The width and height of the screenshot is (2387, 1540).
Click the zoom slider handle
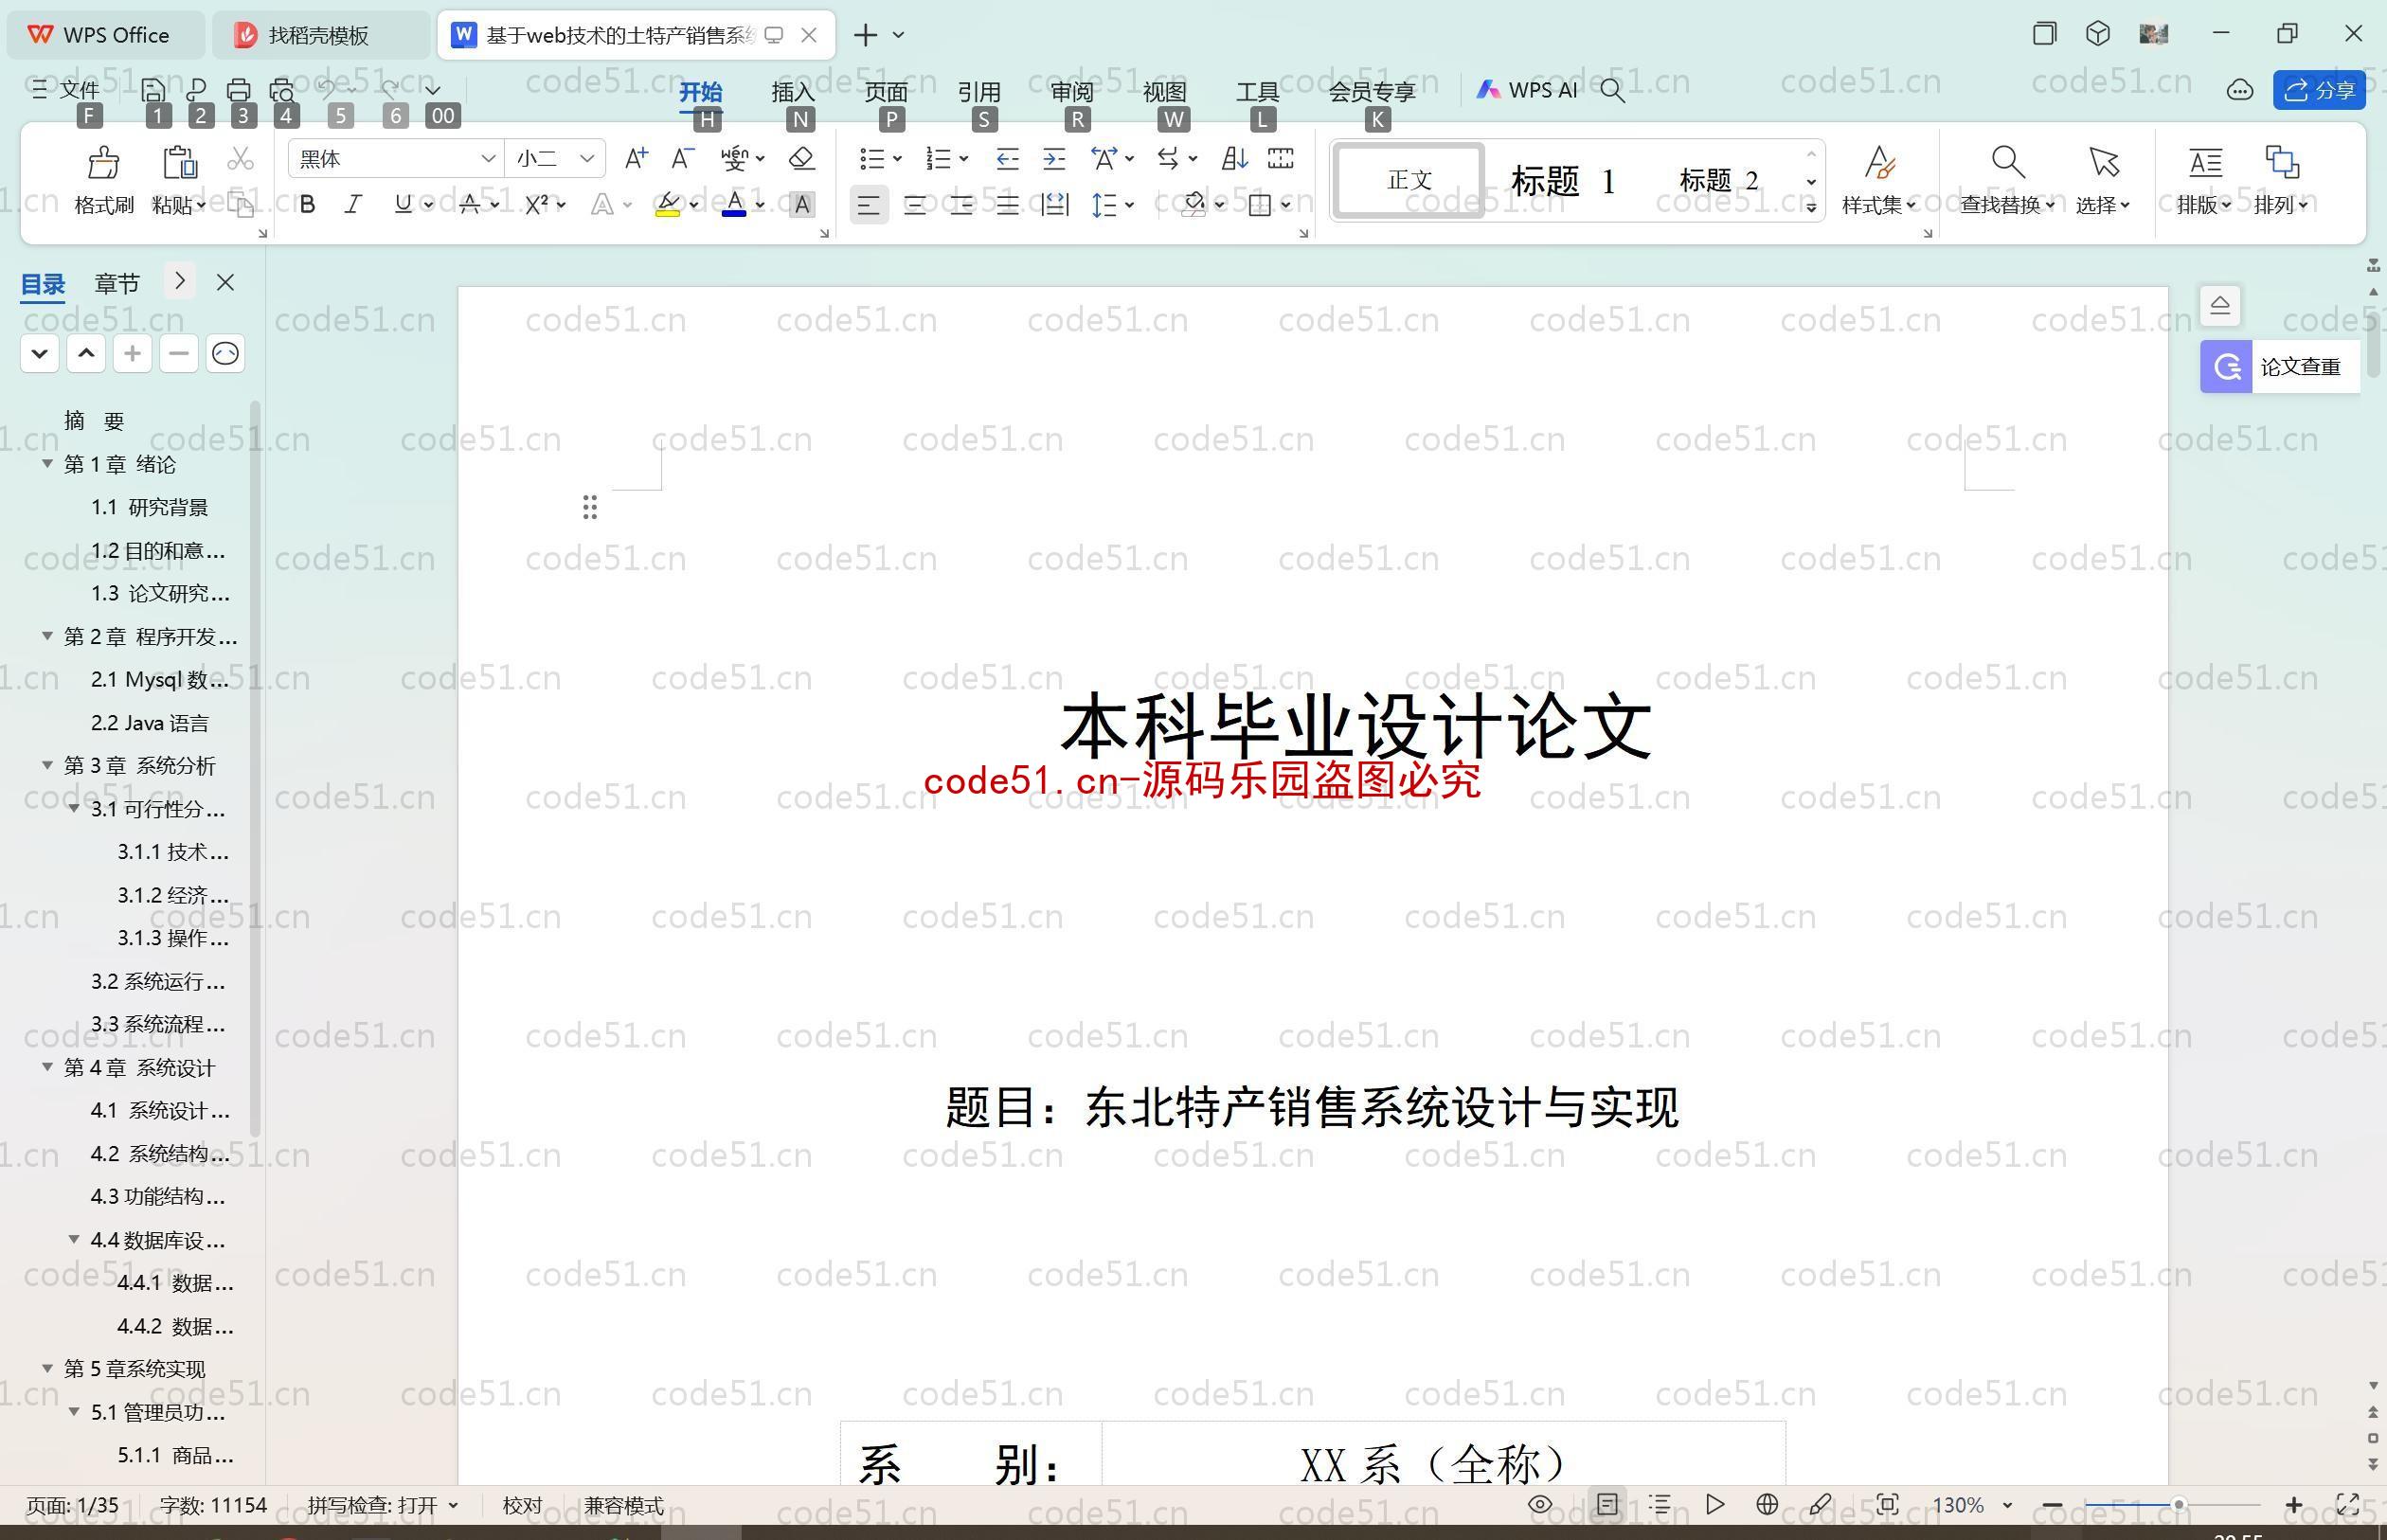(2178, 1505)
